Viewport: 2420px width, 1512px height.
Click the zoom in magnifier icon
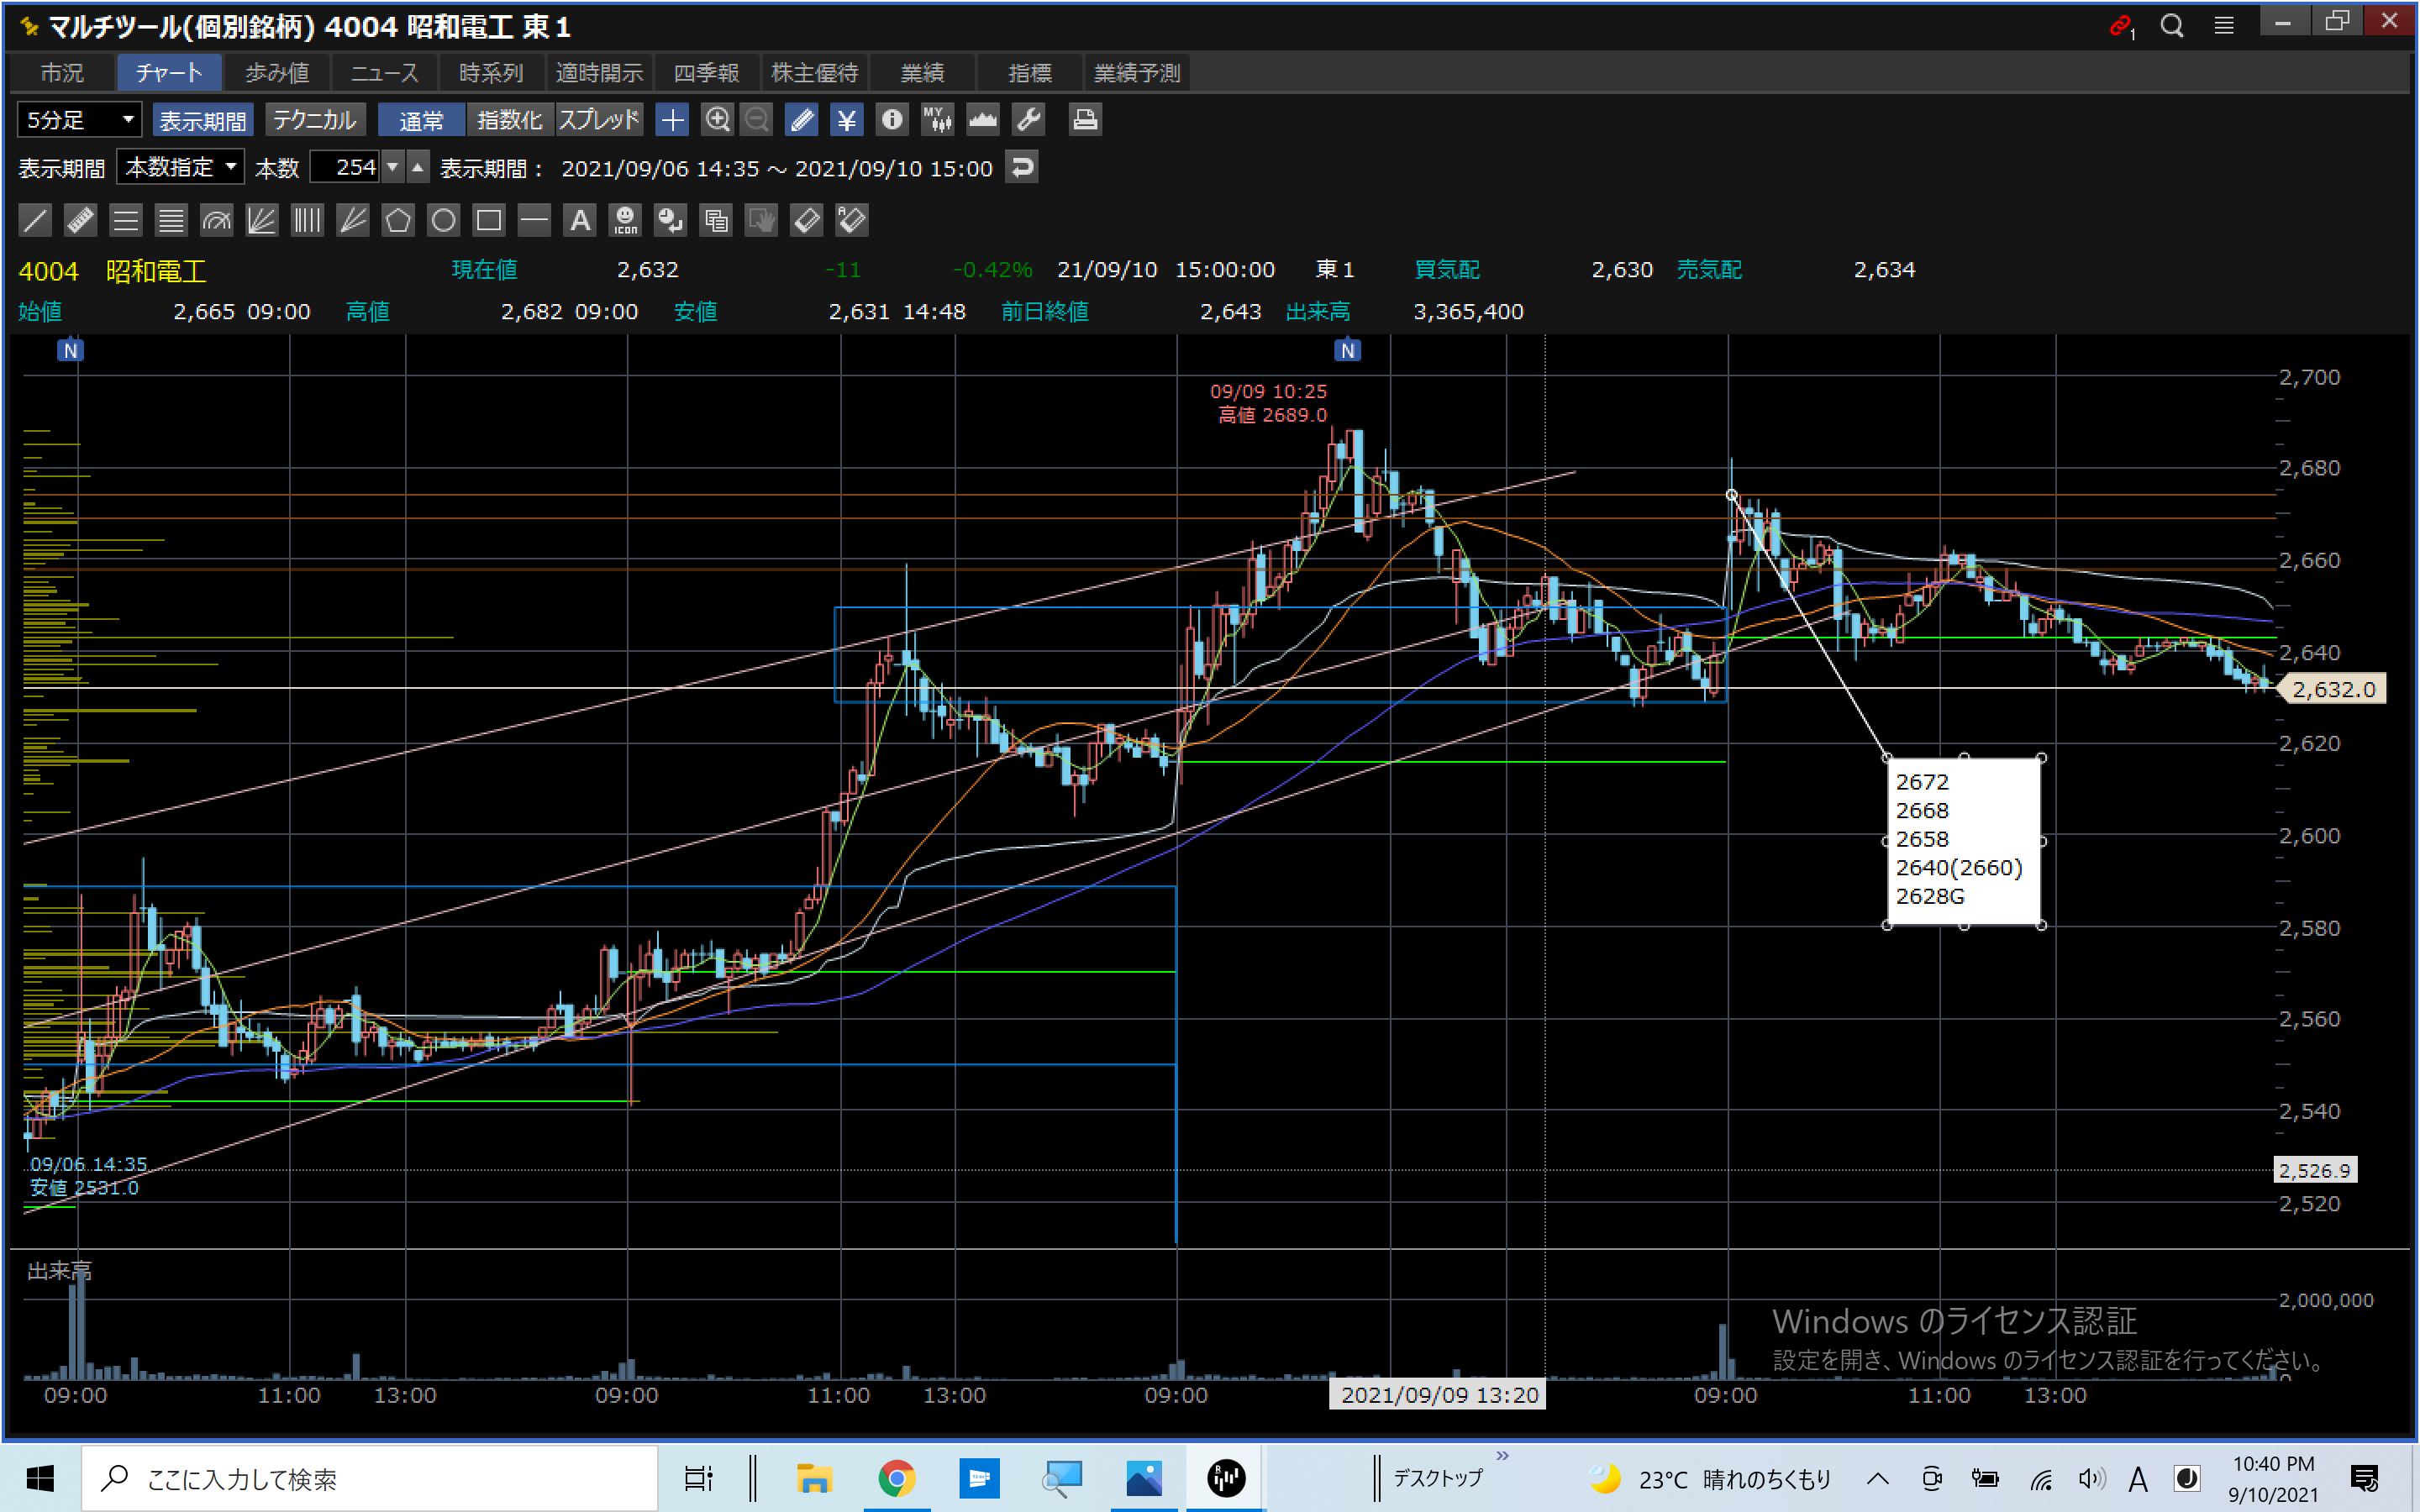(x=717, y=120)
